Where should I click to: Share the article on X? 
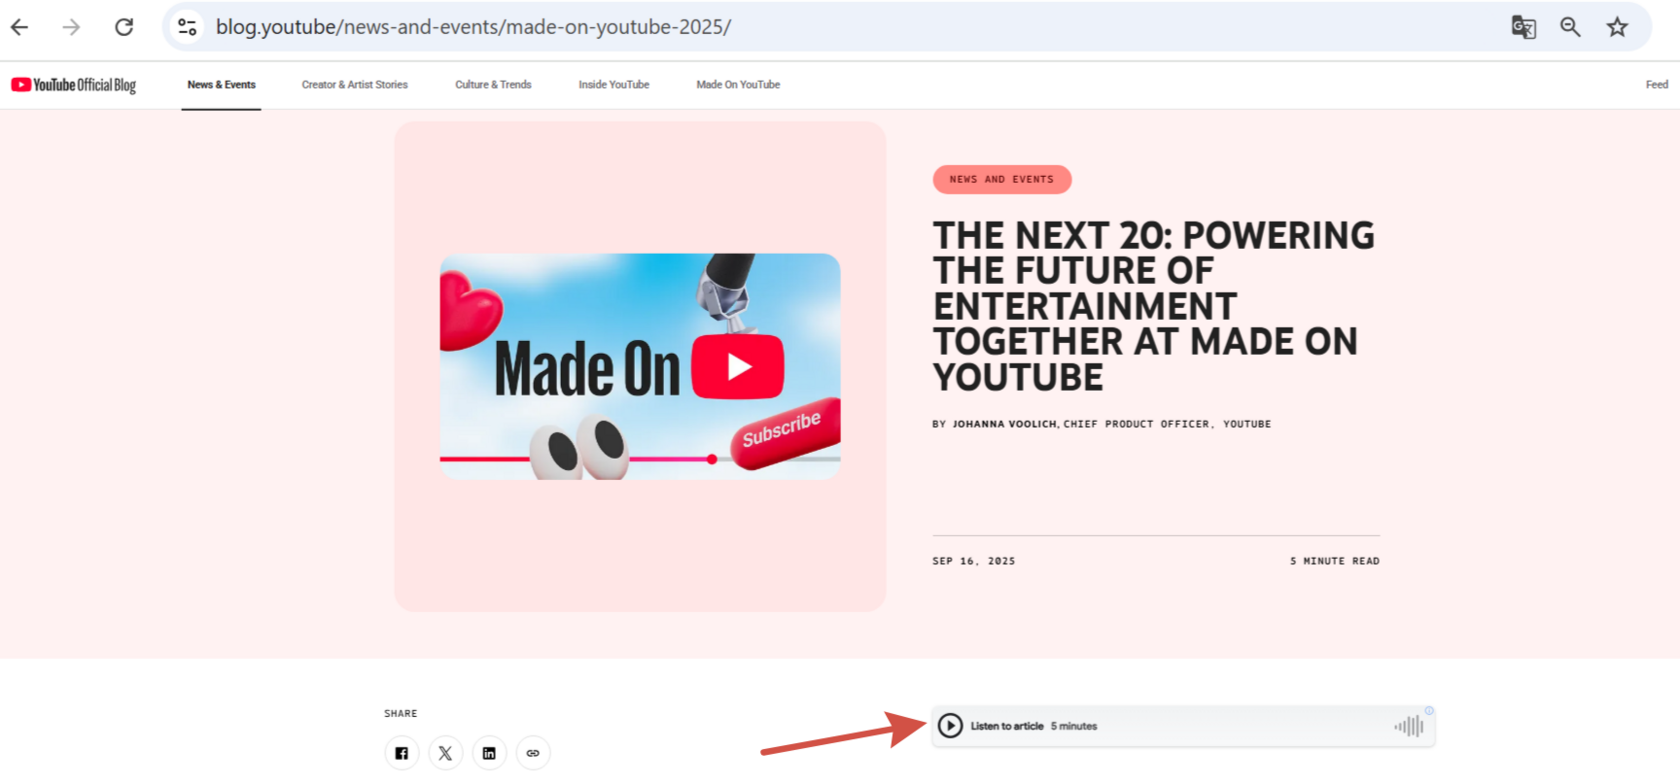(x=445, y=753)
